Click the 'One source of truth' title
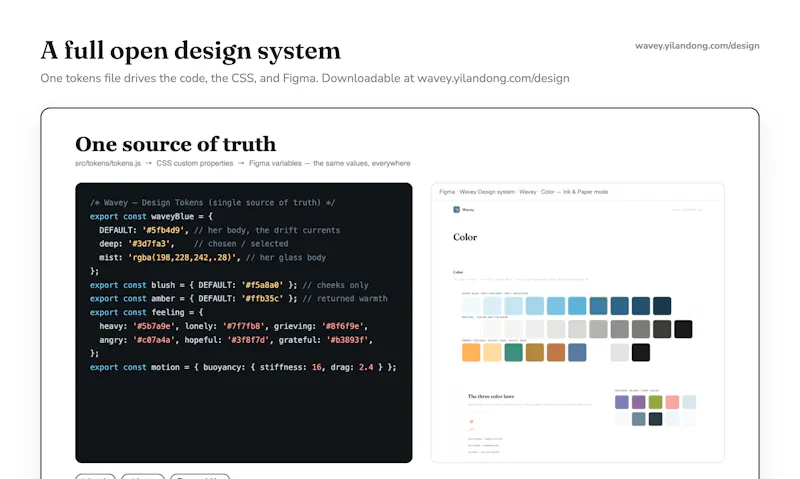800x479 pixels. coord(176,144)
